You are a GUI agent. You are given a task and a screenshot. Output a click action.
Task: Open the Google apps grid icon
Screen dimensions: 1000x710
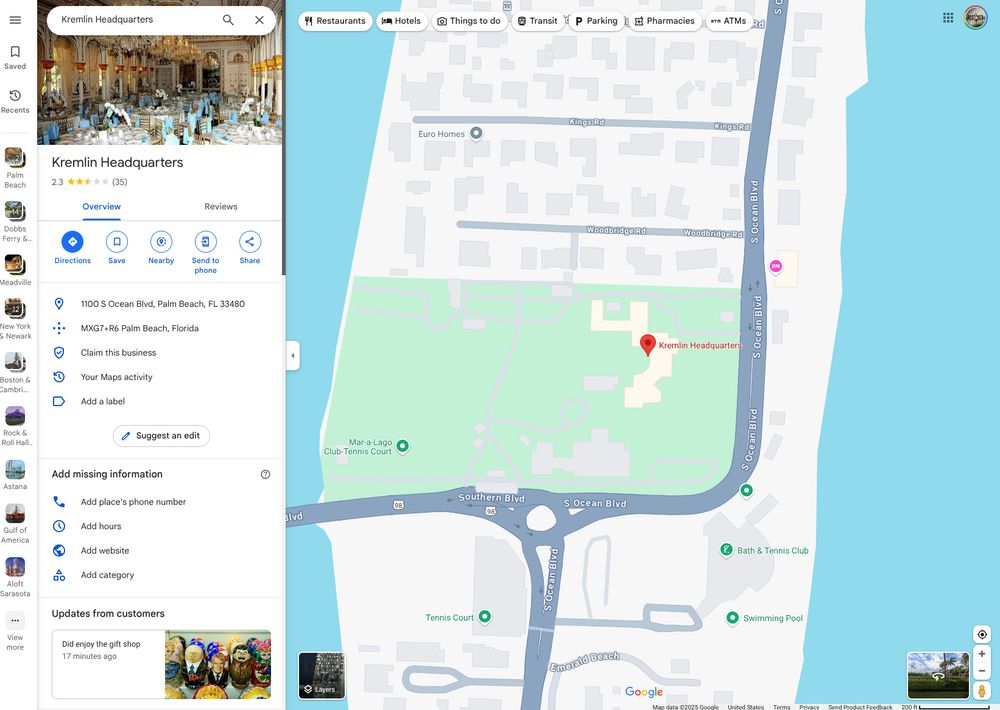coord(948,17)
